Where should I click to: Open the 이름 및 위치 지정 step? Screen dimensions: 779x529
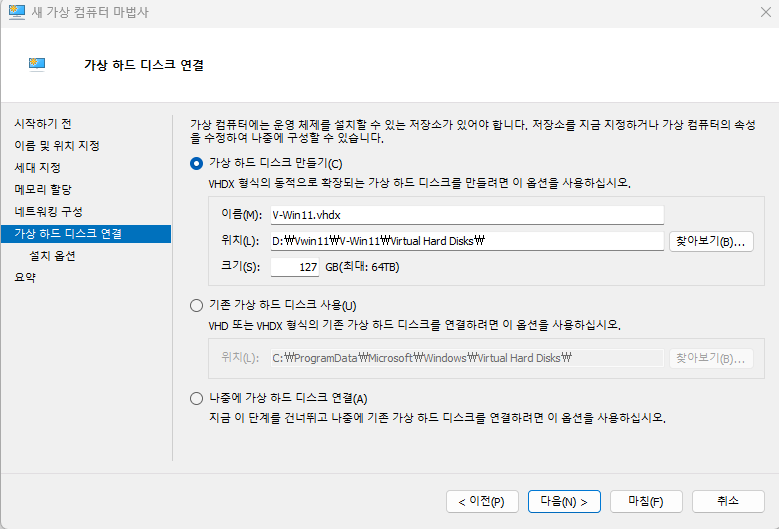click(57, 146)
